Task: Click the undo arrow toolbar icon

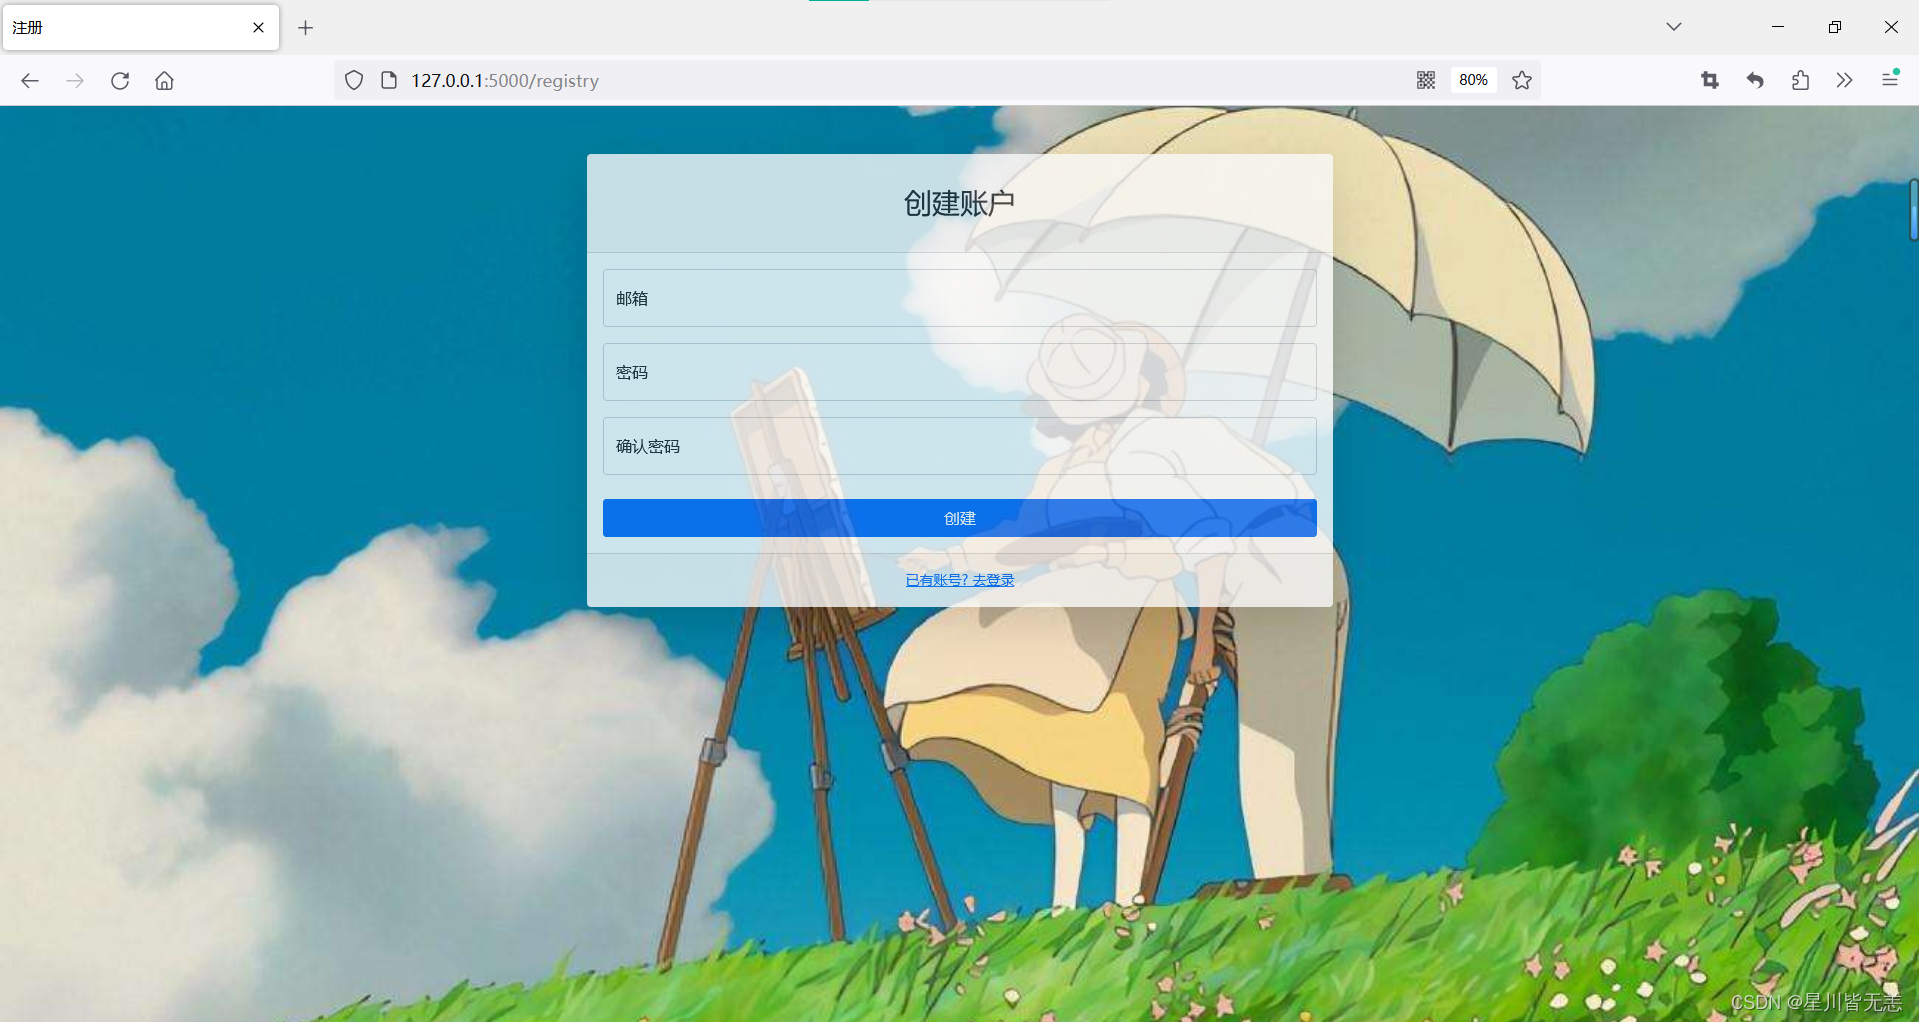Action: [x=1755, y=80]
